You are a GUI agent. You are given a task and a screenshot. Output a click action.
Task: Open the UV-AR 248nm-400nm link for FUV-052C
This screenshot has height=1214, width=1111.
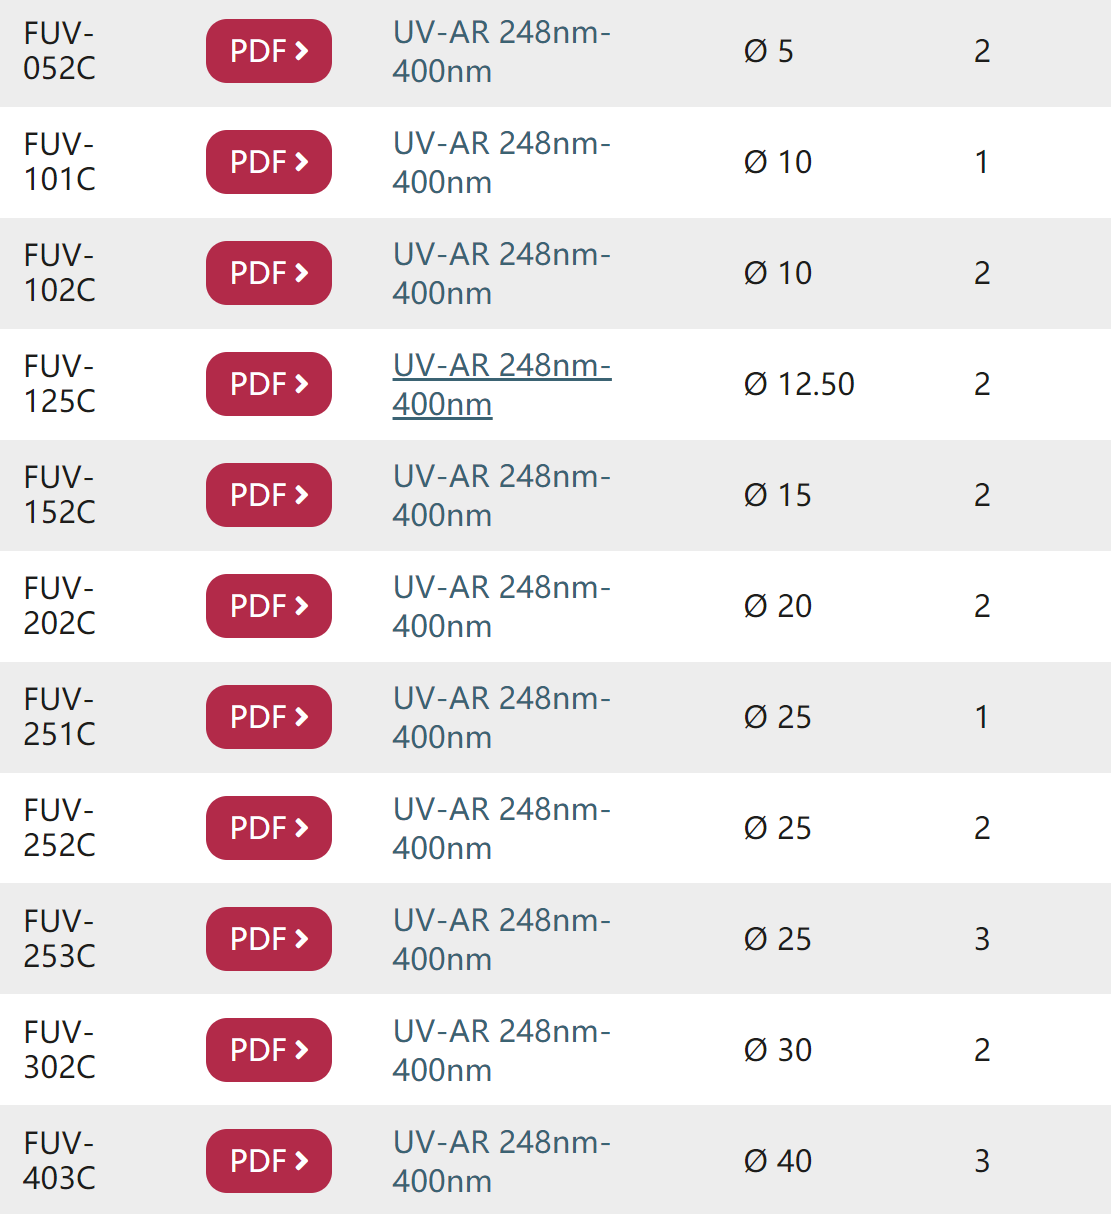click(x=501, y=51)
